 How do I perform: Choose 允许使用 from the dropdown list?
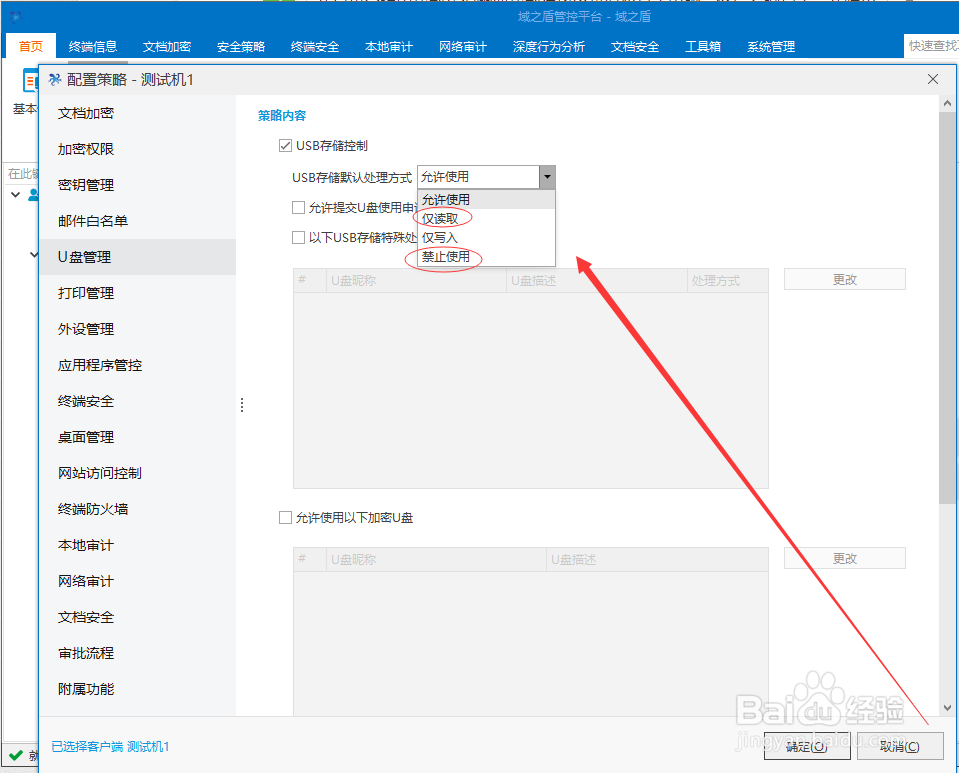tap(486, 199)
